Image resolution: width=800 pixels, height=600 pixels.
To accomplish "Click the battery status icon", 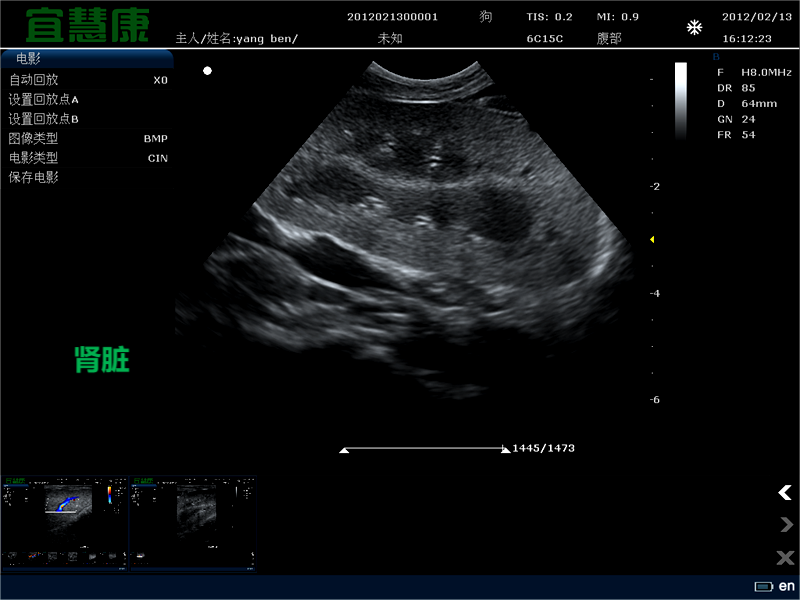I will (764, 586).
